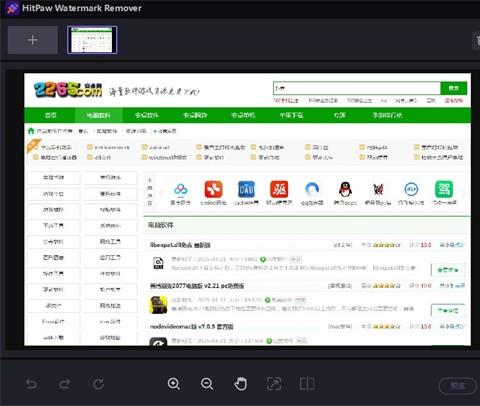The width and height of the screenshot is (480, 406).
Task: Click the before/after compare icon
Action: pyautogui.click(x=307, y=384)
